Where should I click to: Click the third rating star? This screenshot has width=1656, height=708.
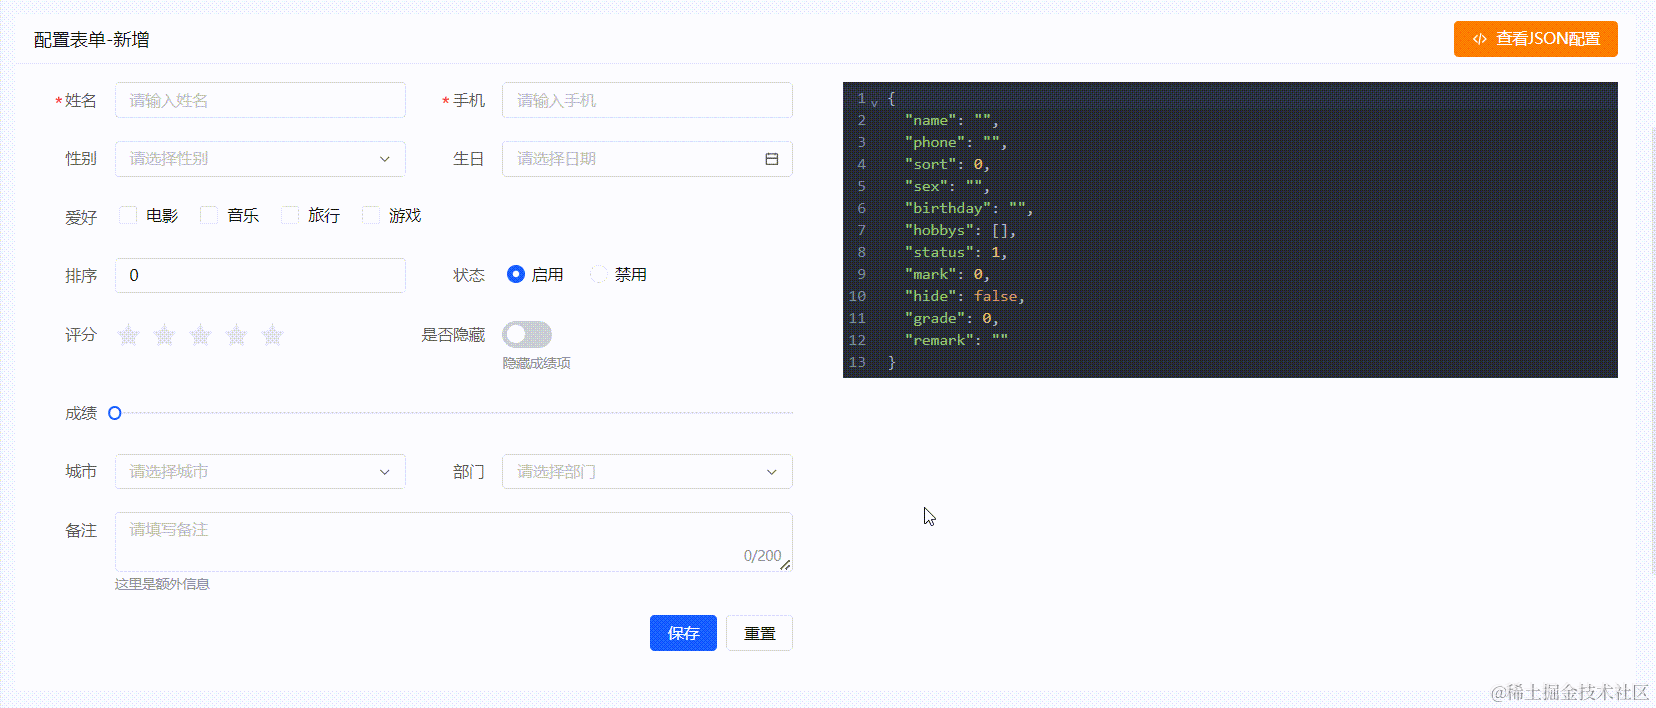point(200,335)
